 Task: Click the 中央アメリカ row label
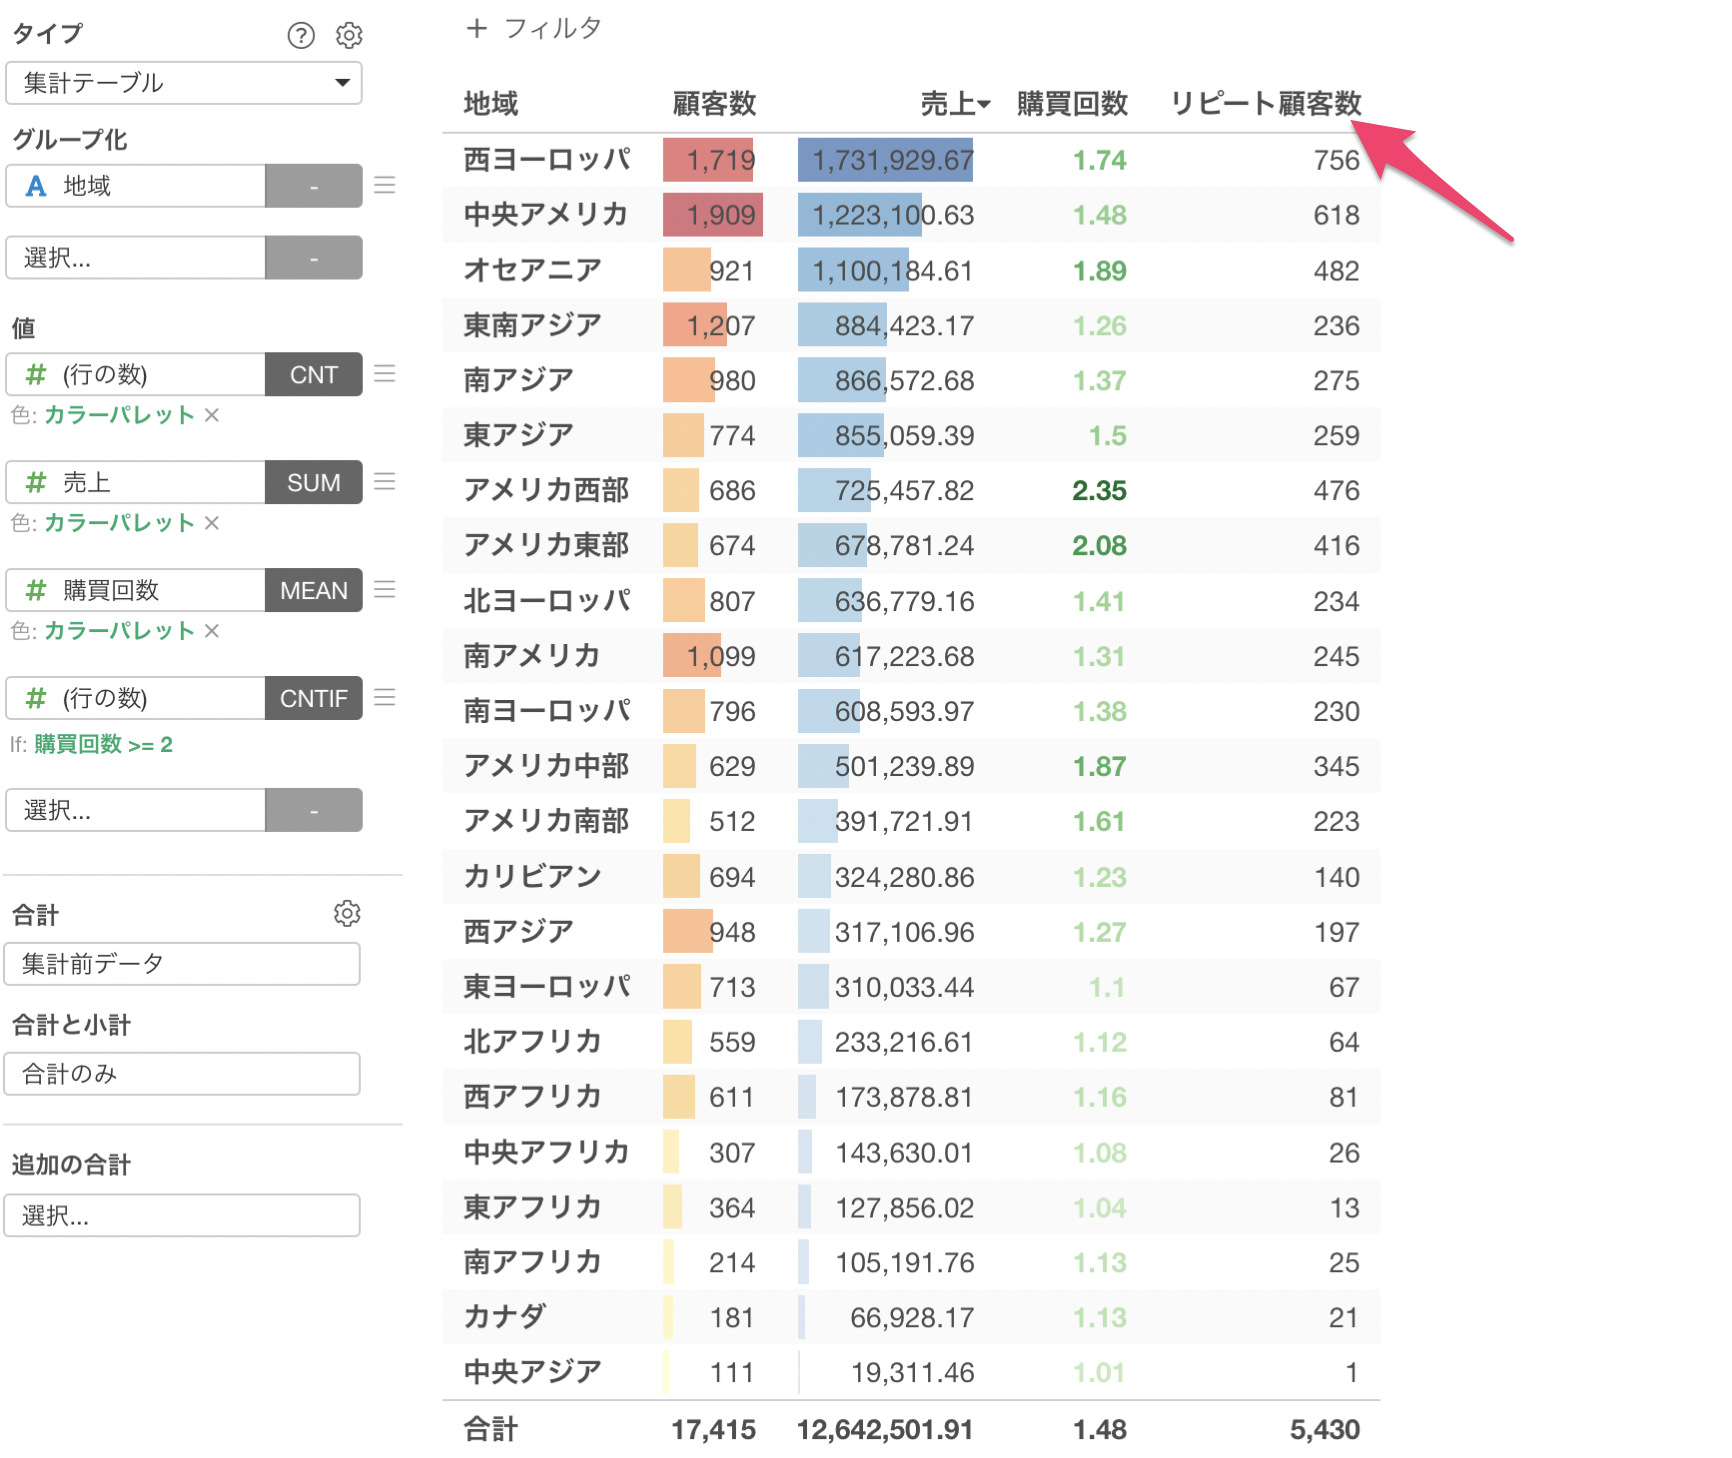click(x=546, y=215)
